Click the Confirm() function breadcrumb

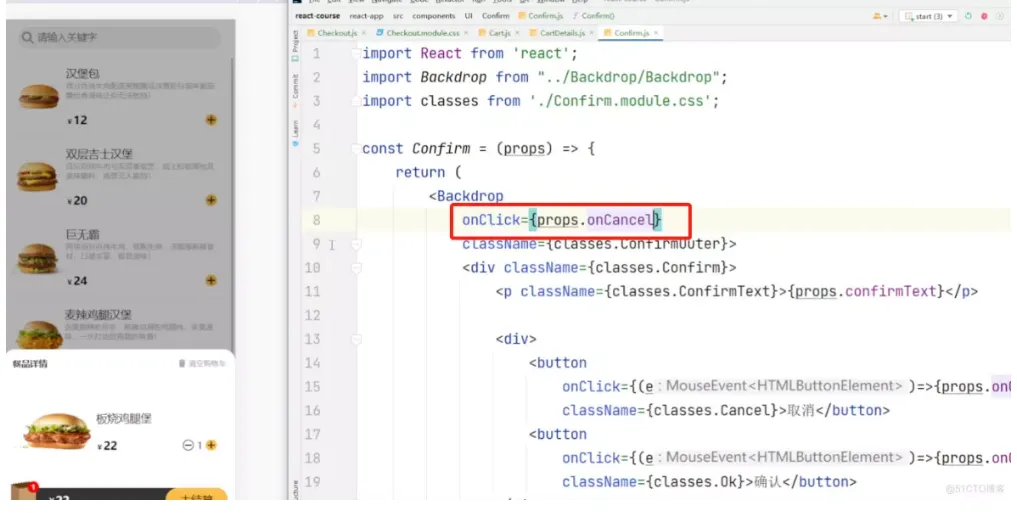(593, 16)
